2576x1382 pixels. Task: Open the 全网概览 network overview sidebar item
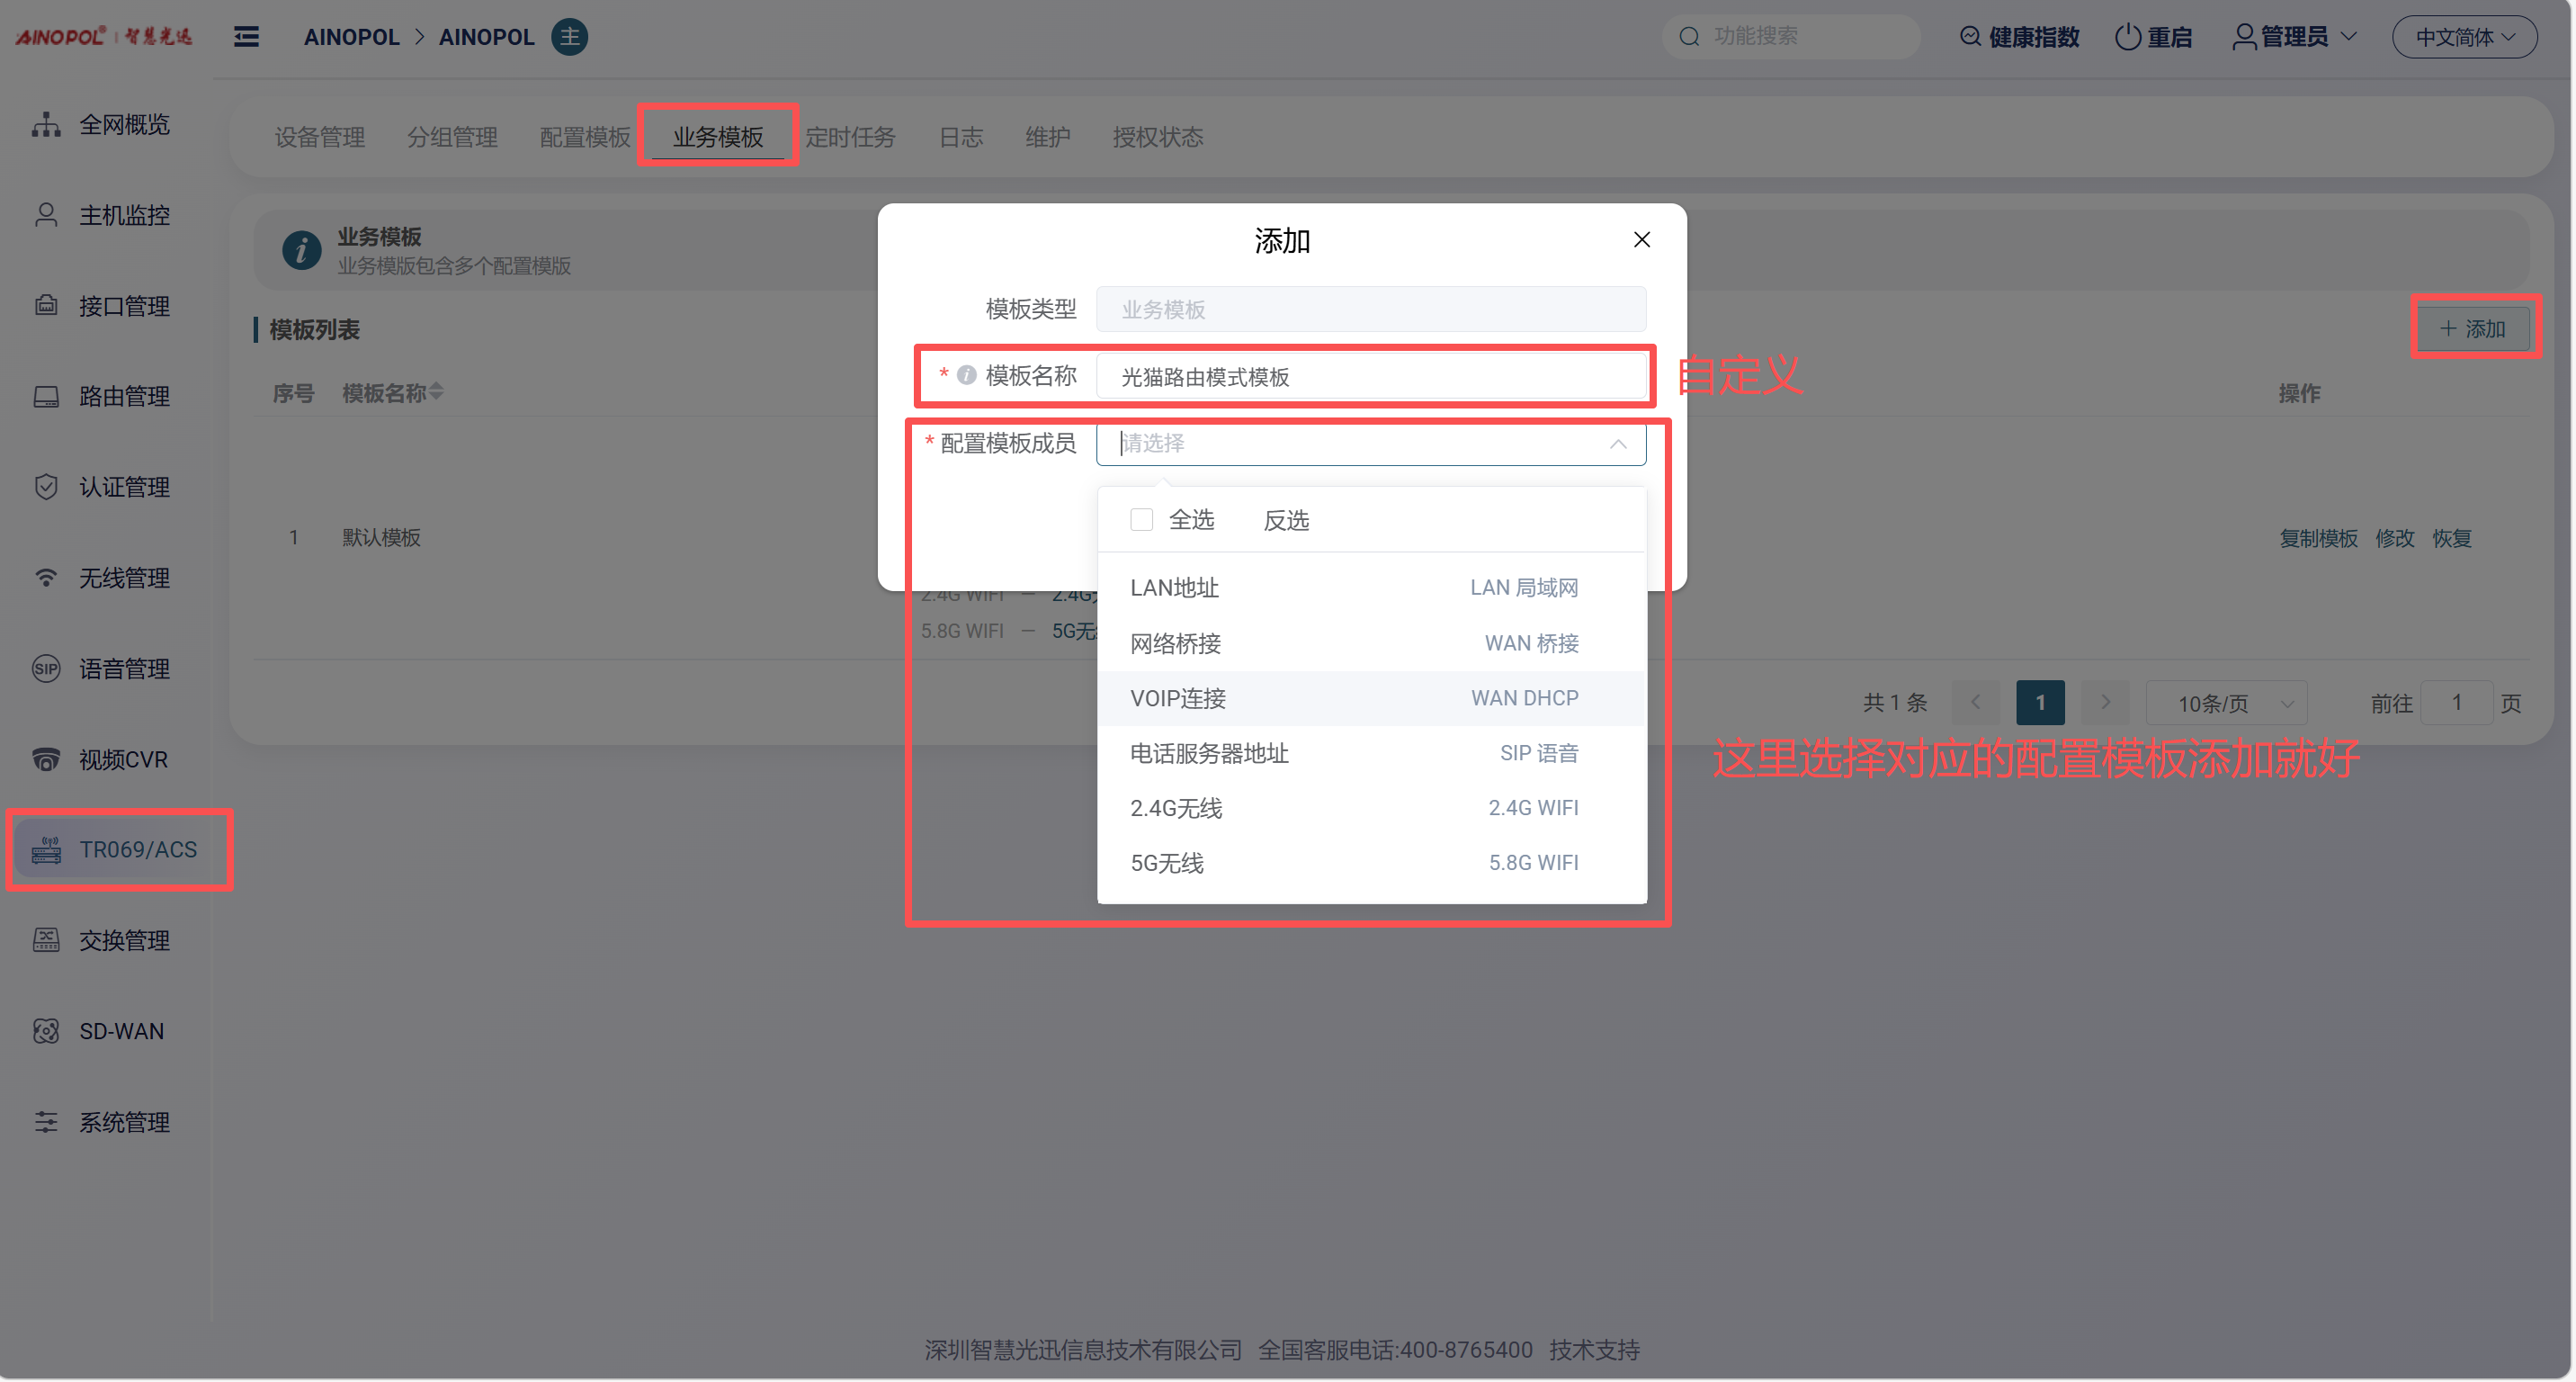(124, 125)
